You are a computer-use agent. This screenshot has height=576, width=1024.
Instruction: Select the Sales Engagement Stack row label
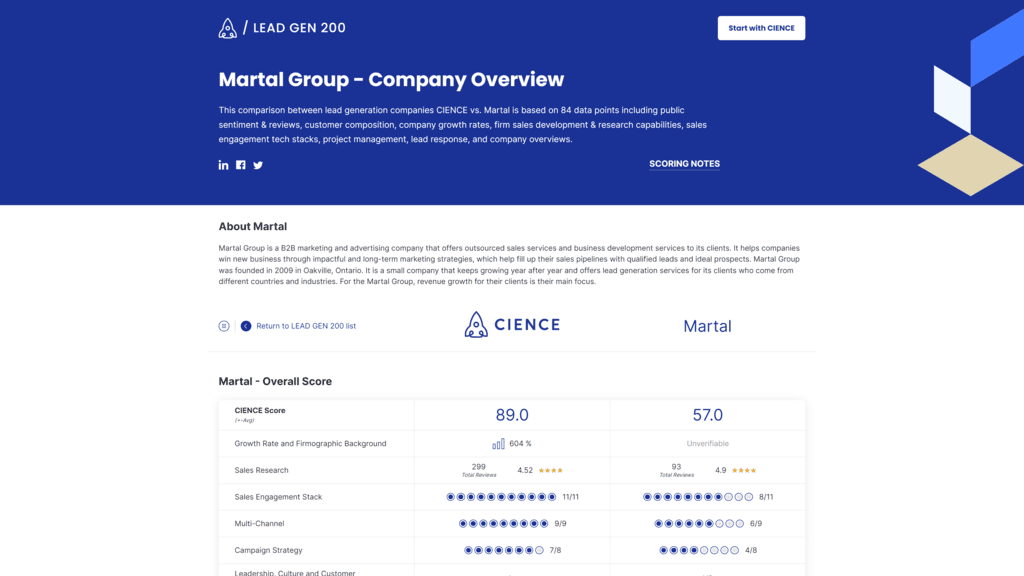tap(278, 497)
